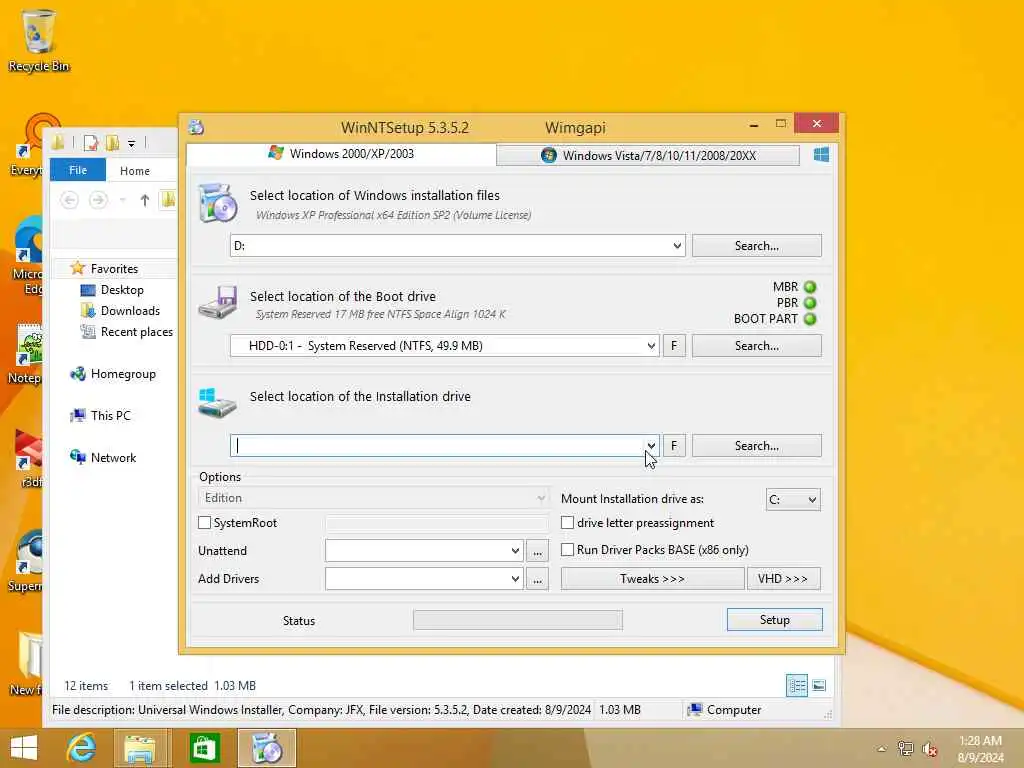The image size is (1024, 768).
Task: Enable drive letter preassignment checkbox
Action: (x=568, y=522)
